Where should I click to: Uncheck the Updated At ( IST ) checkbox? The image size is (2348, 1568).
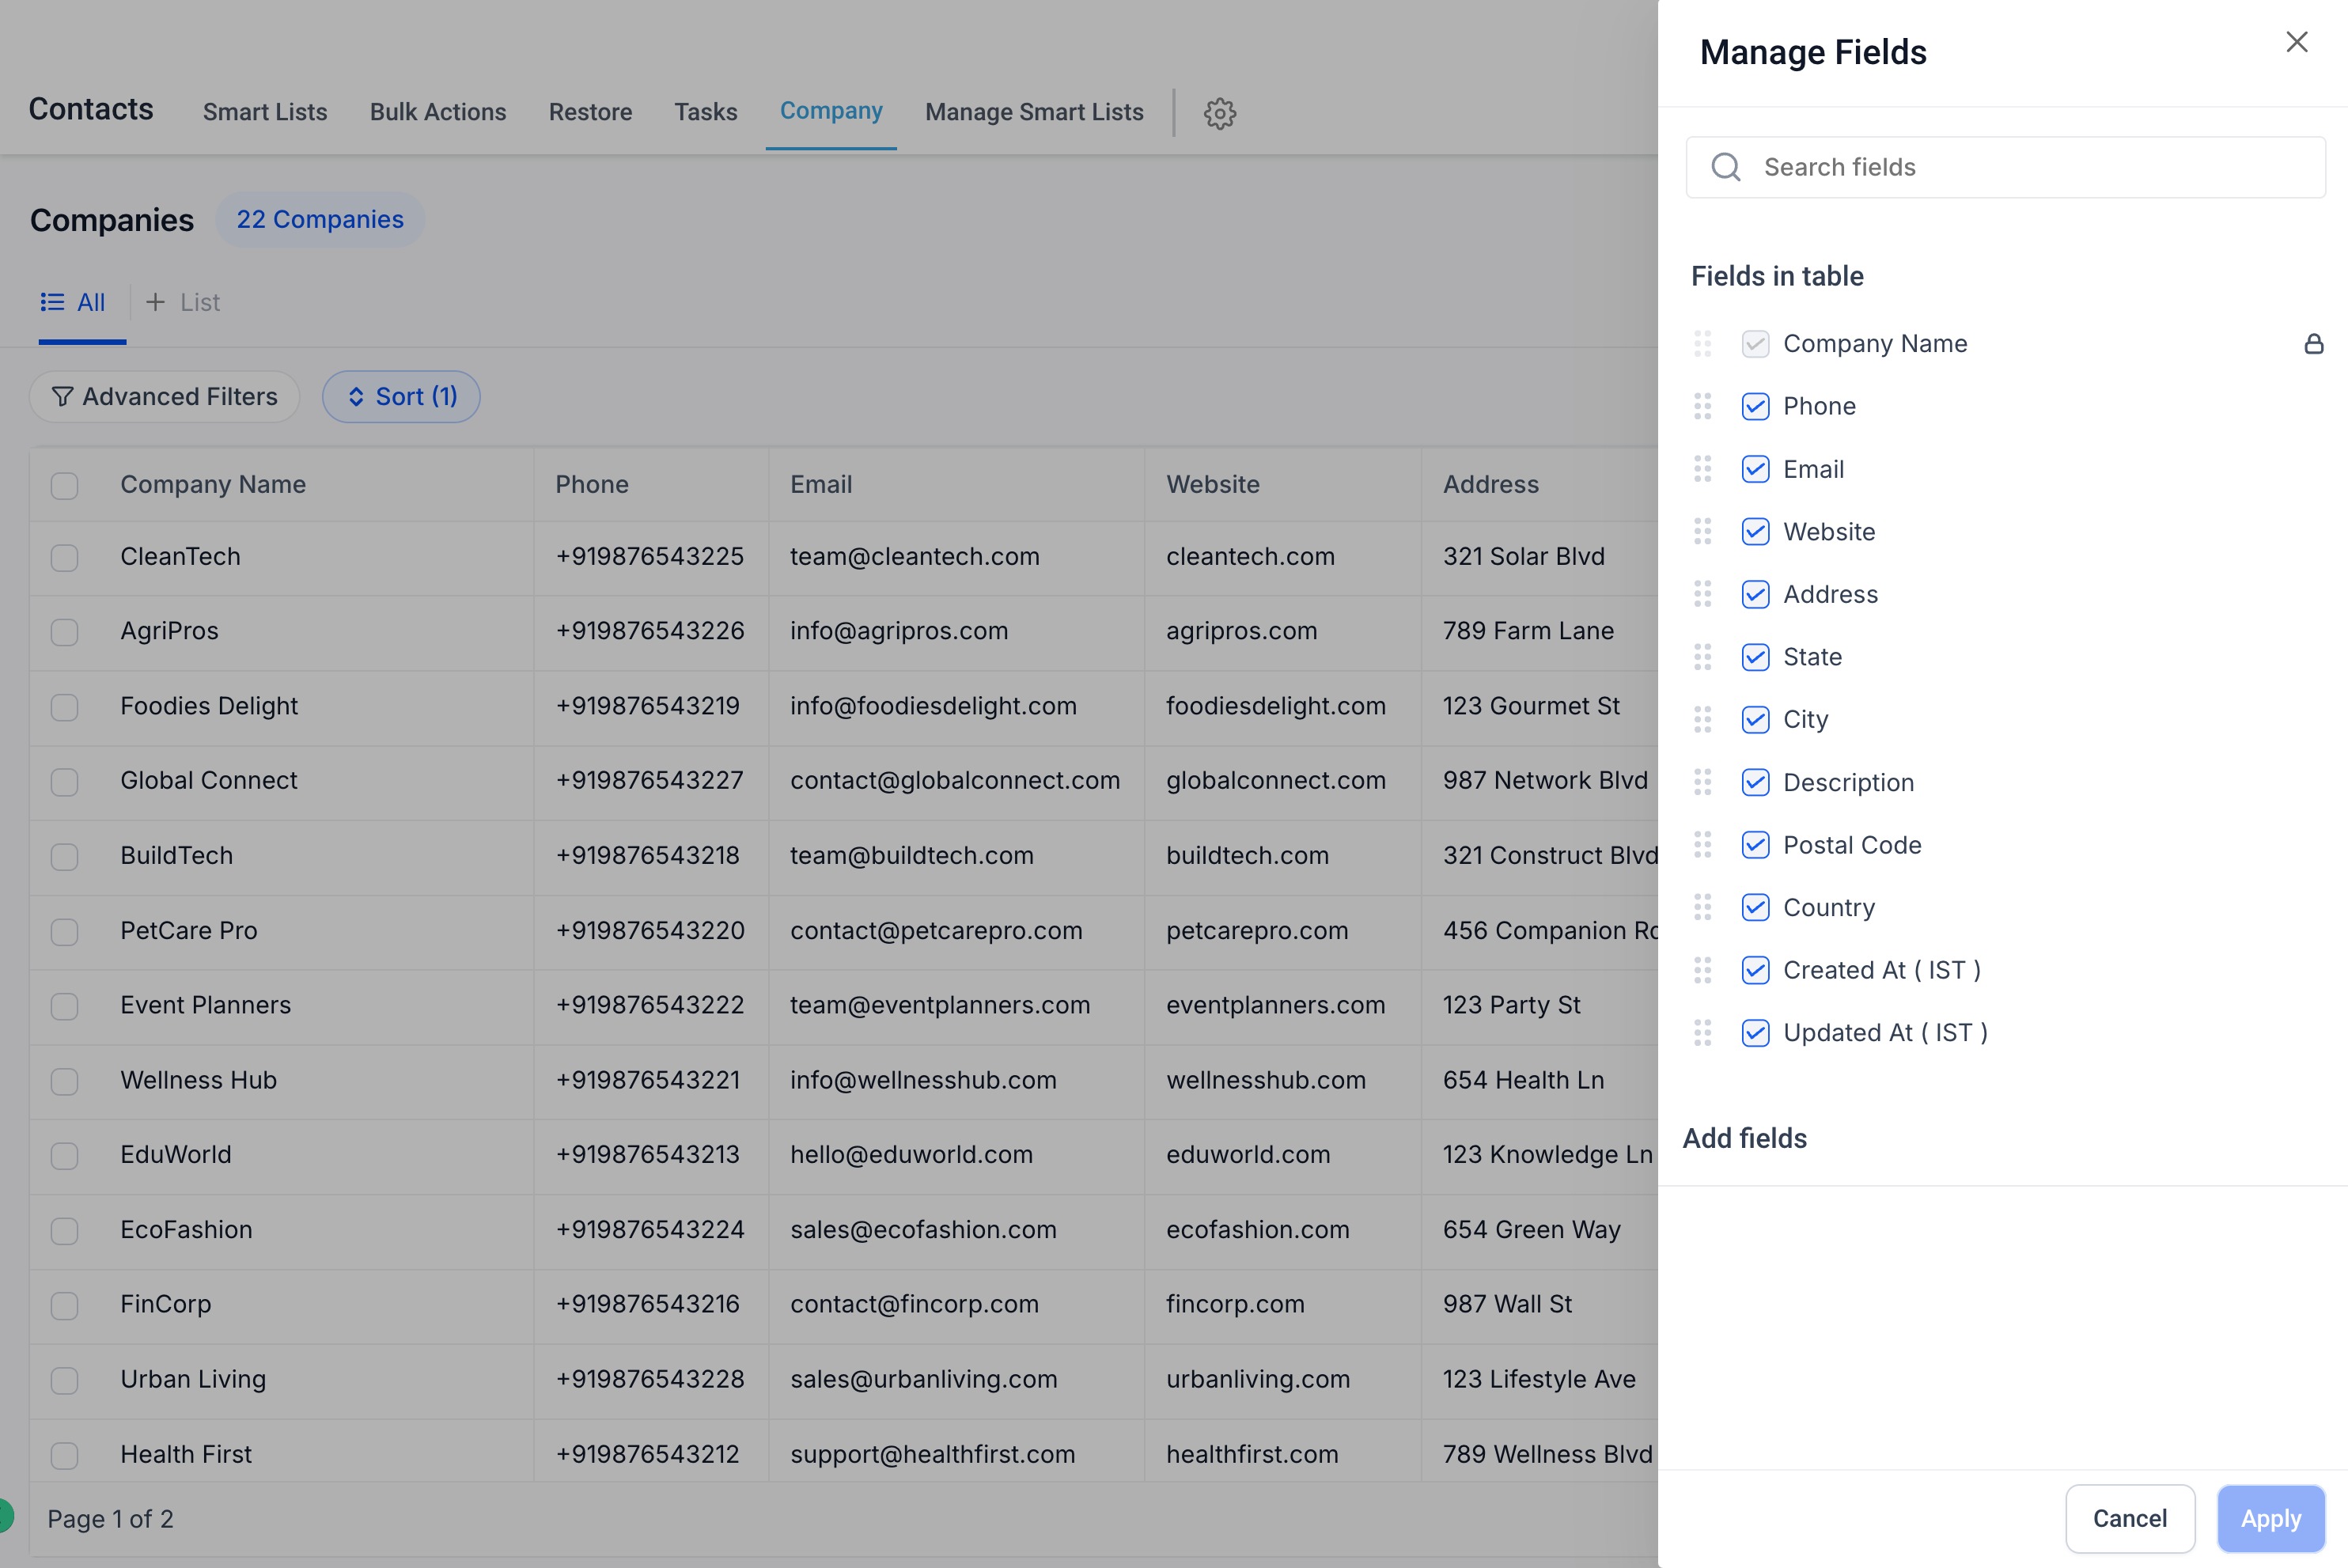pyautogui.click(x=1755, y=1033)
